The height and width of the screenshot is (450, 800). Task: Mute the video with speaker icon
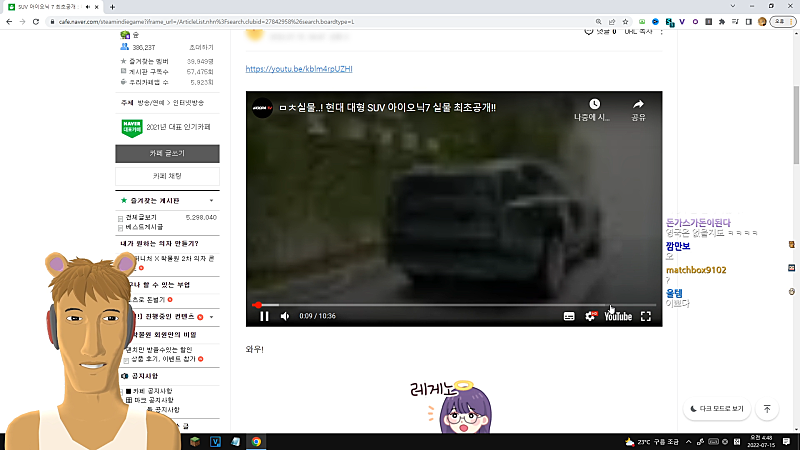click(285, 316)
